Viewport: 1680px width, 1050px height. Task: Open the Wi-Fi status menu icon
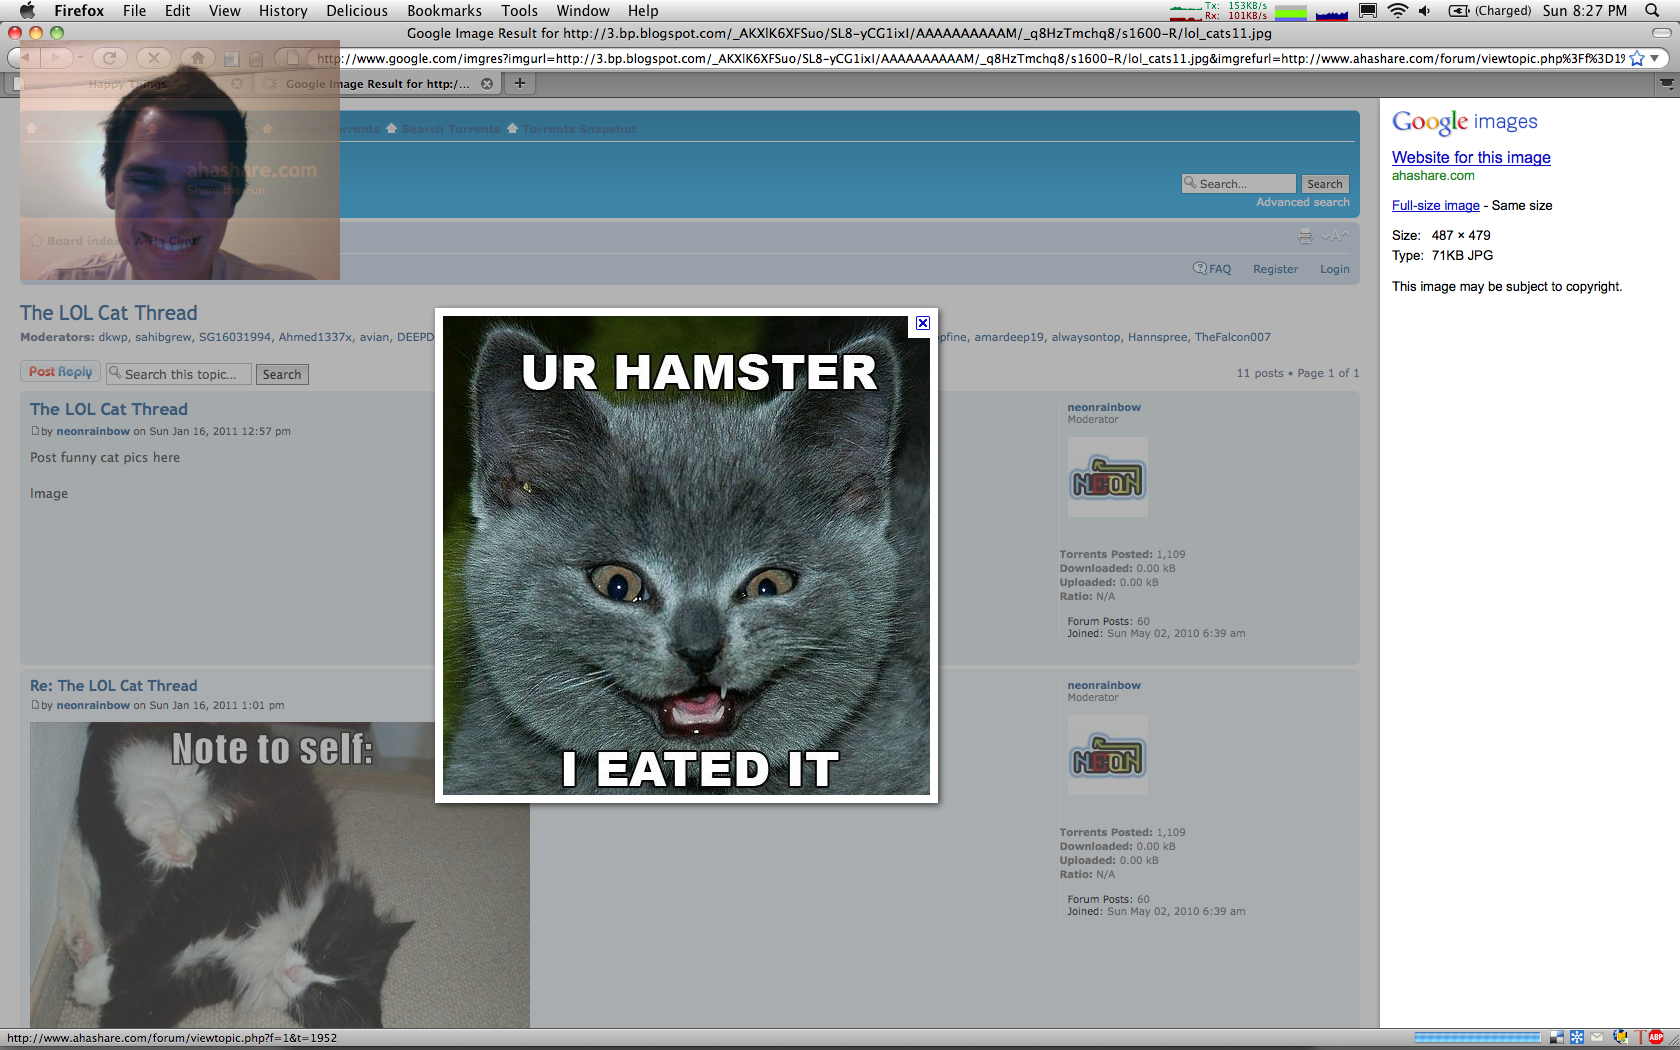[x=1397, y=11]
